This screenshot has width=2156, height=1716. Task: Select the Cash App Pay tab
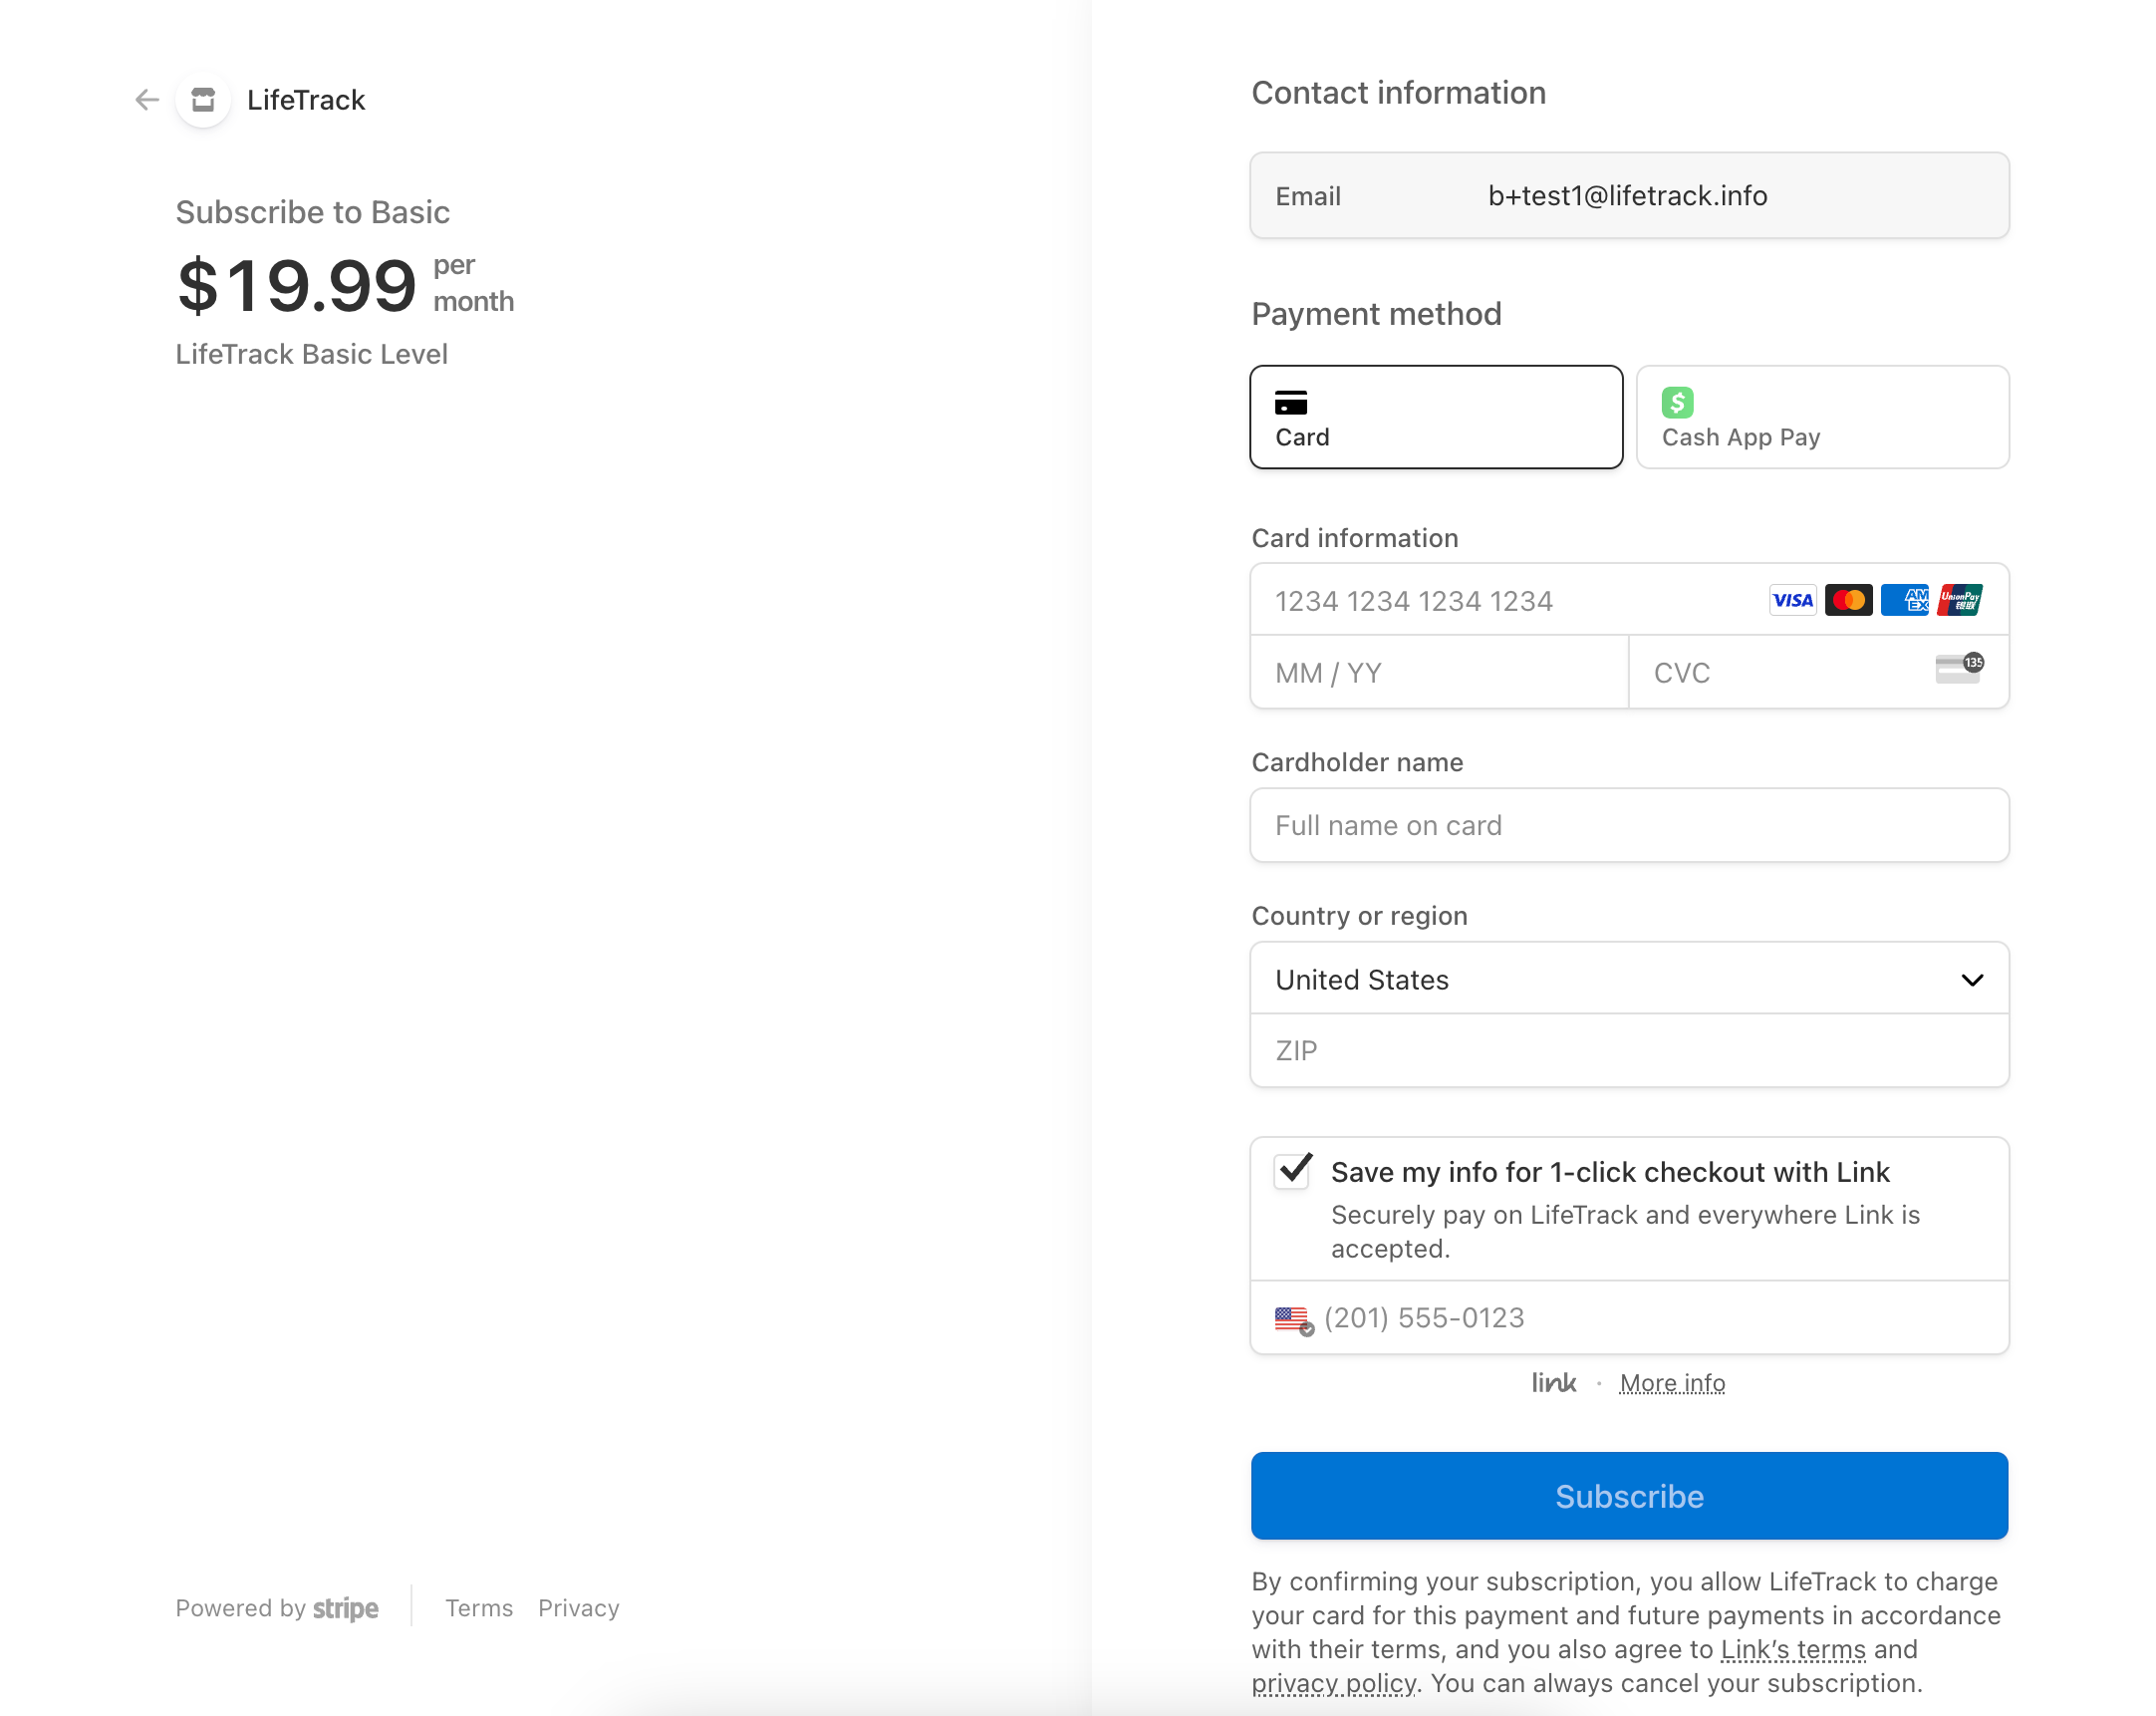1821,417
